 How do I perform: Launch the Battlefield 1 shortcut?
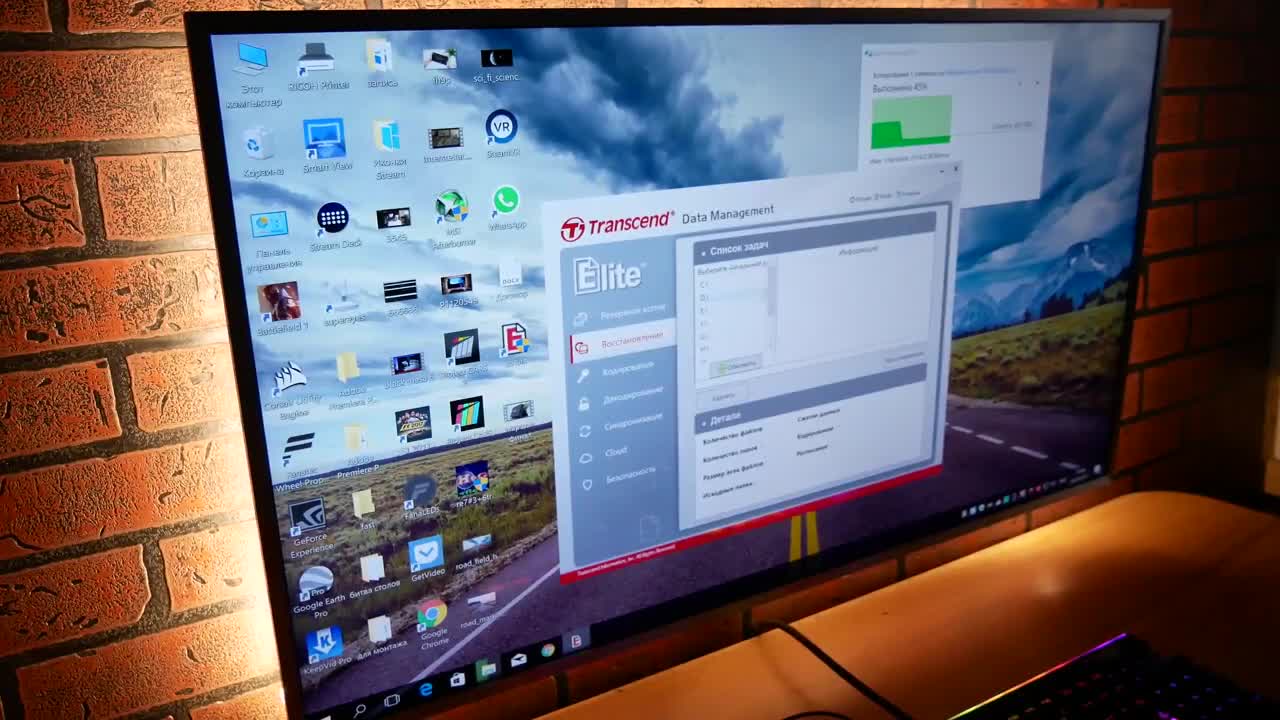[279, 306]
